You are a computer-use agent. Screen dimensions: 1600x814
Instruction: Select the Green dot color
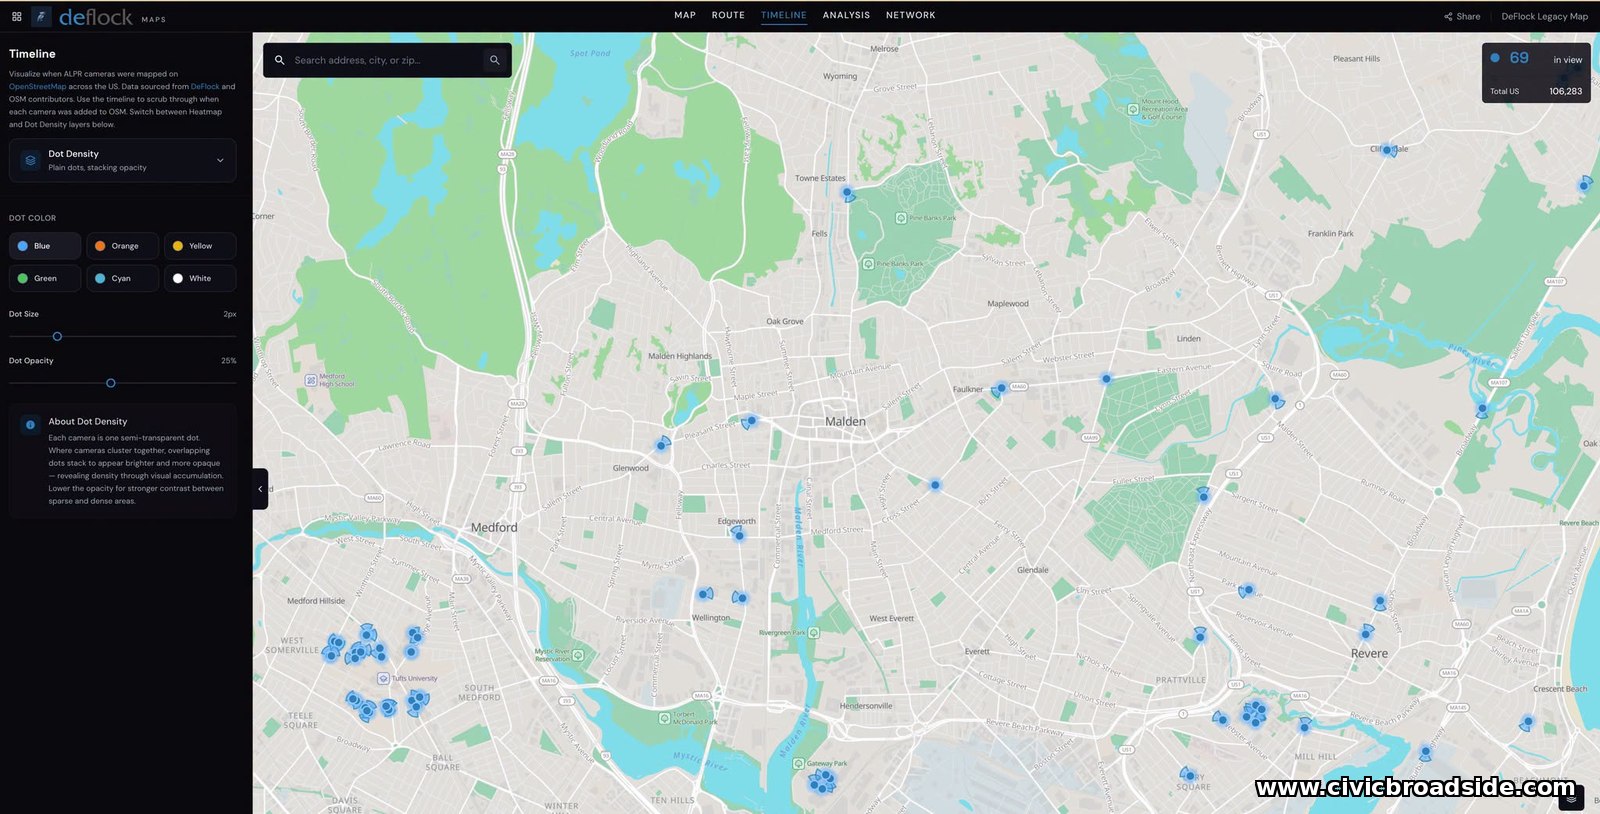click(45, 278)
